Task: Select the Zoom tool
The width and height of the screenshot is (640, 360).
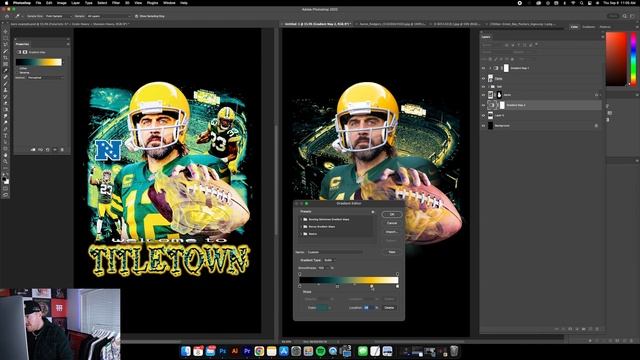Action: coord(5,162)
